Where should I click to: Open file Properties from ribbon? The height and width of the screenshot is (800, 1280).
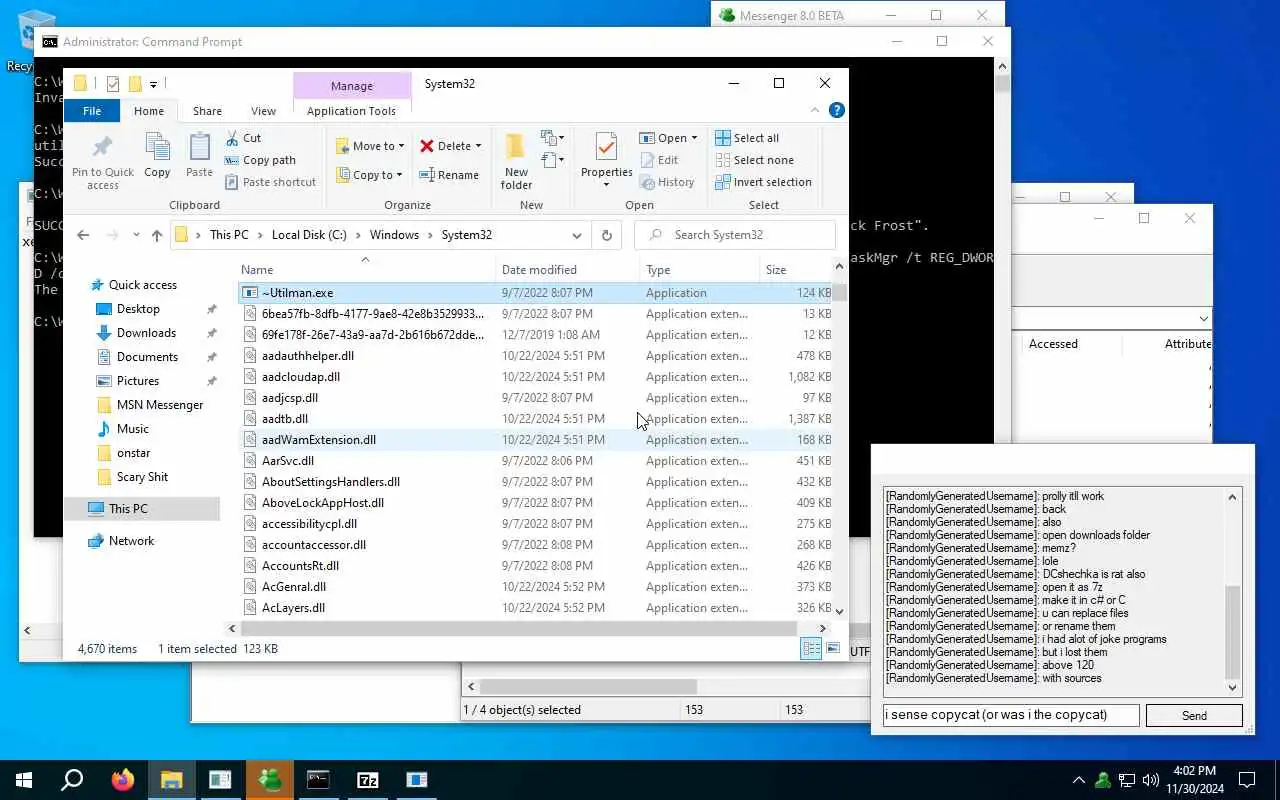[606, 160]
